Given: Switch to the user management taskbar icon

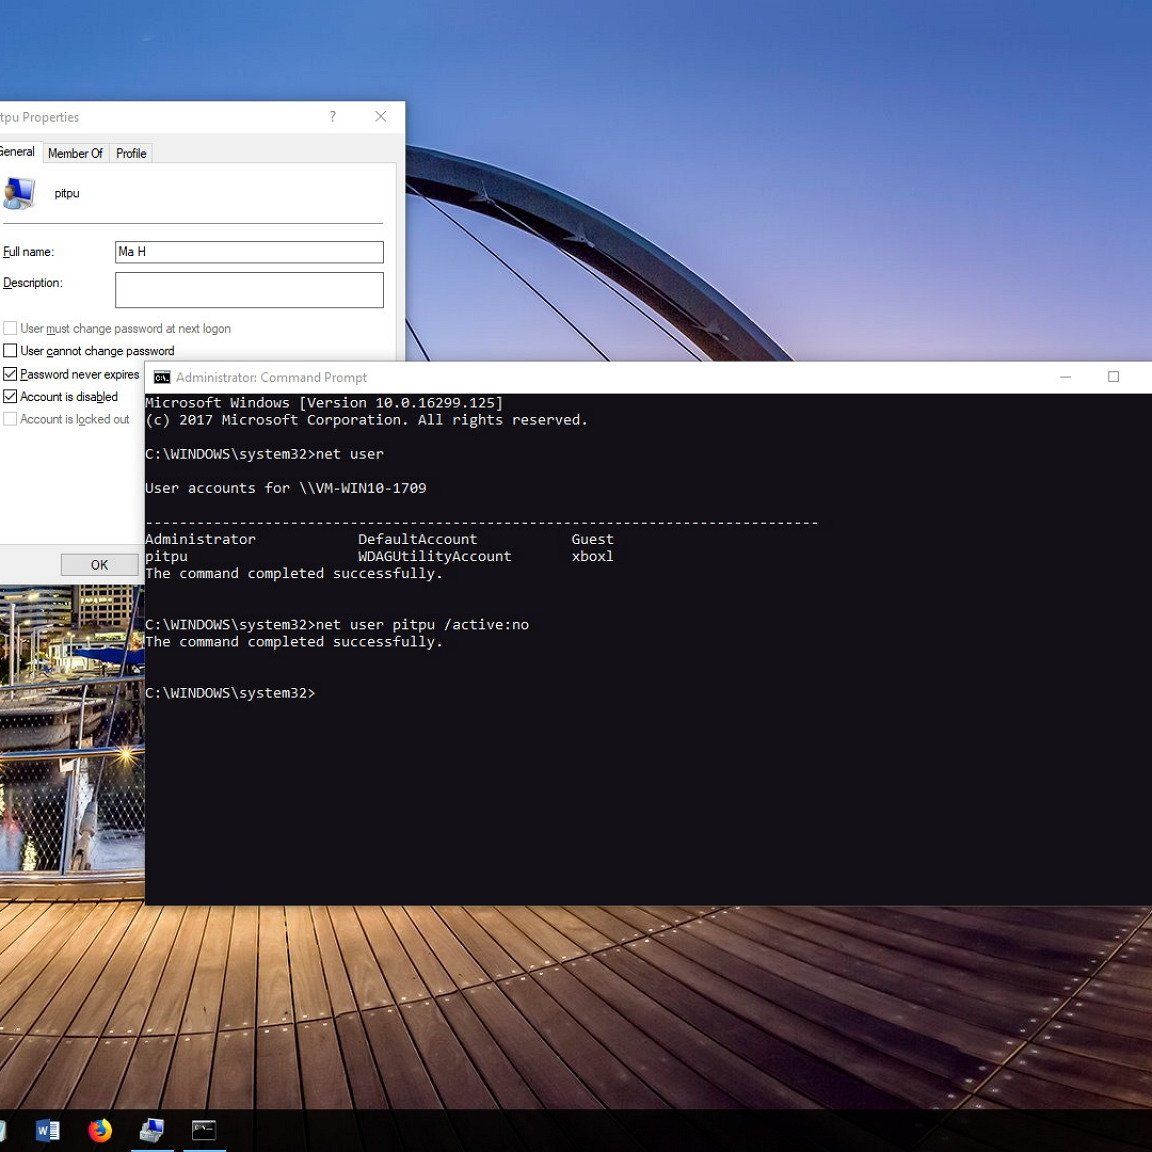Looking at the screenshot, I should [x=152, y=1130].
